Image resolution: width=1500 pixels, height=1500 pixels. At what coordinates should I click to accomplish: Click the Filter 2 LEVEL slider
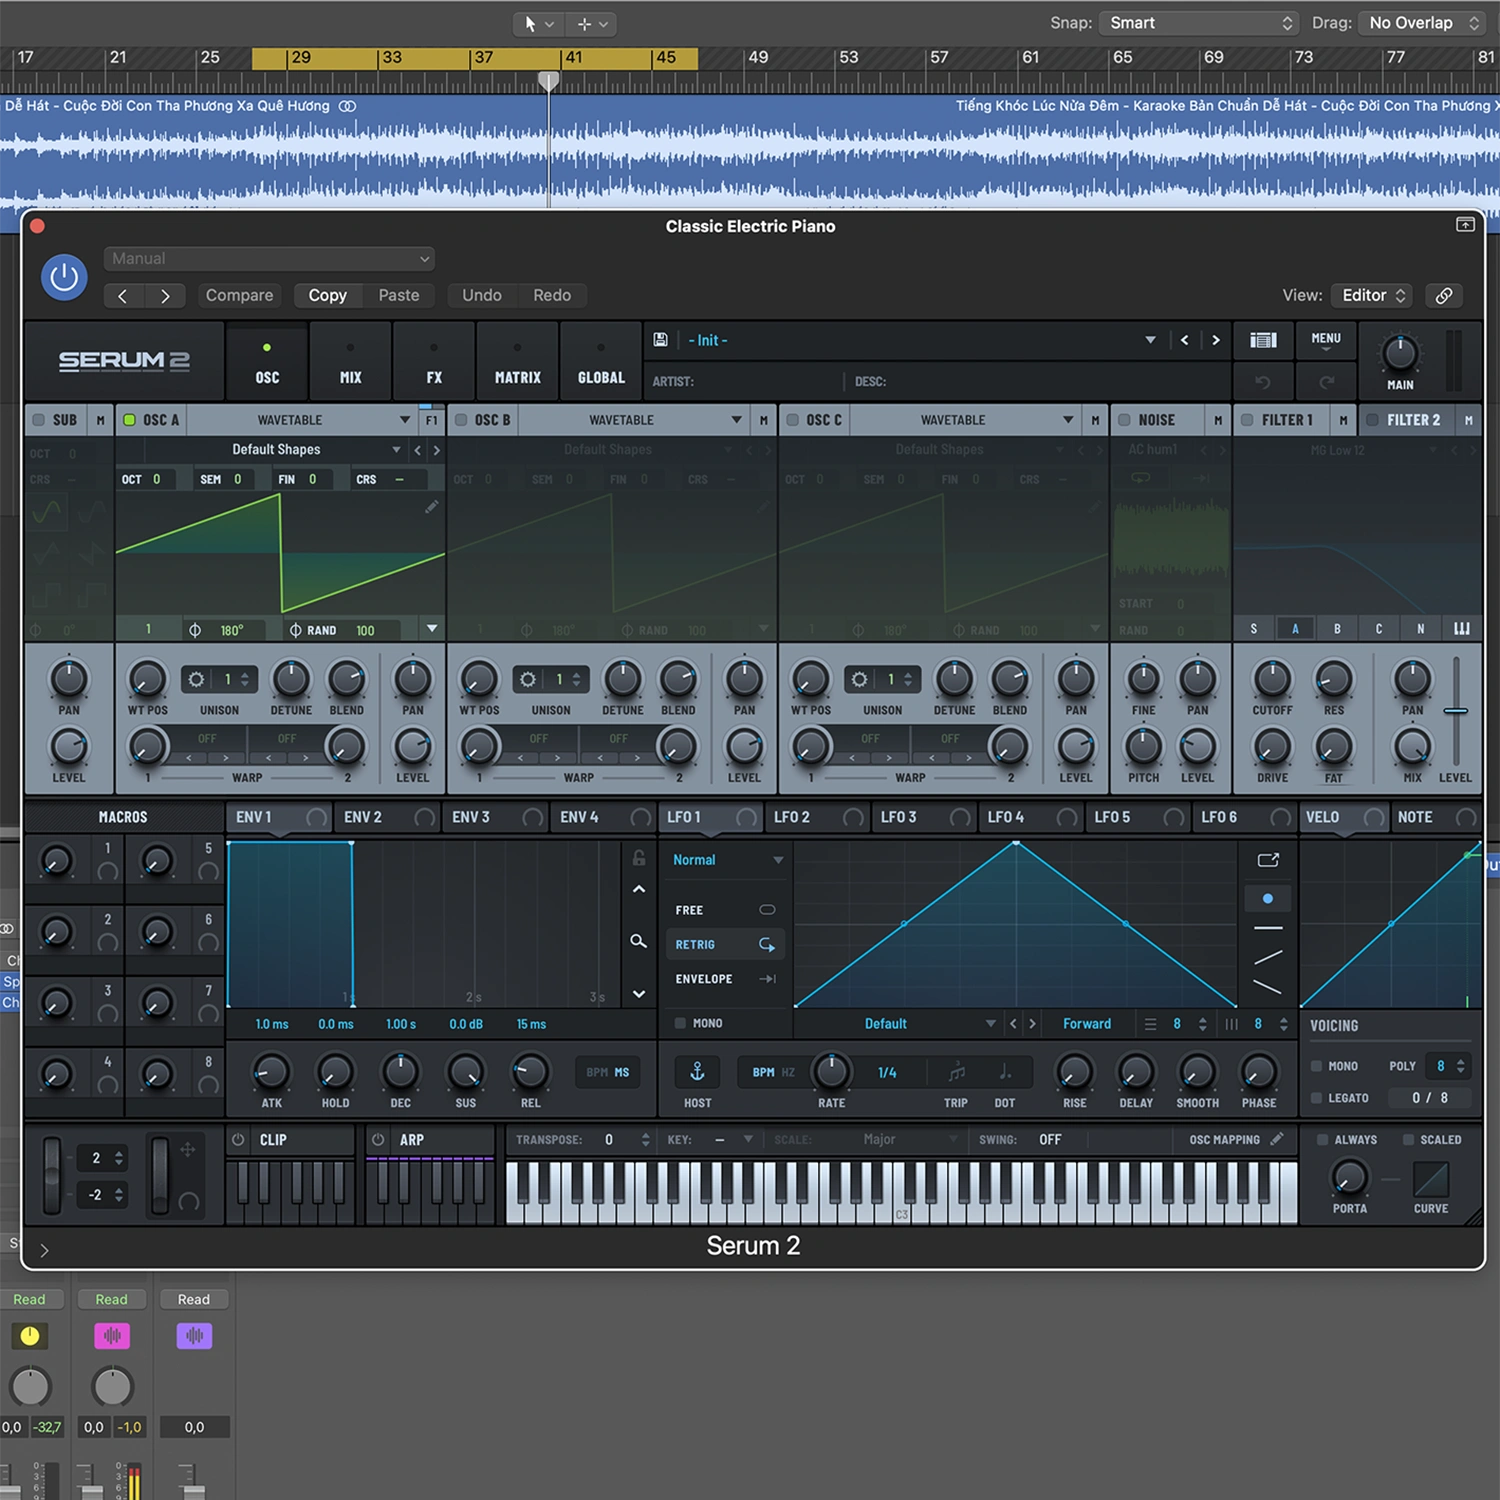pyautogui.click(x=1456, y=711)
